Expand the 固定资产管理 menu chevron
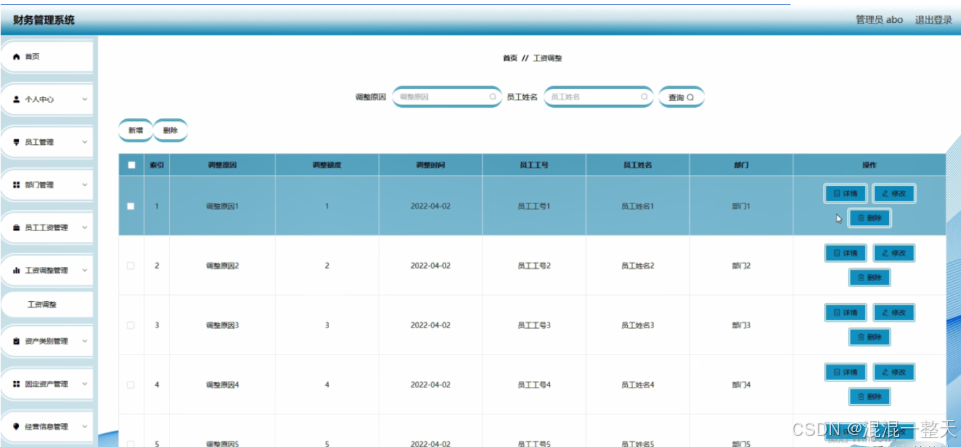 click(85, 384)
